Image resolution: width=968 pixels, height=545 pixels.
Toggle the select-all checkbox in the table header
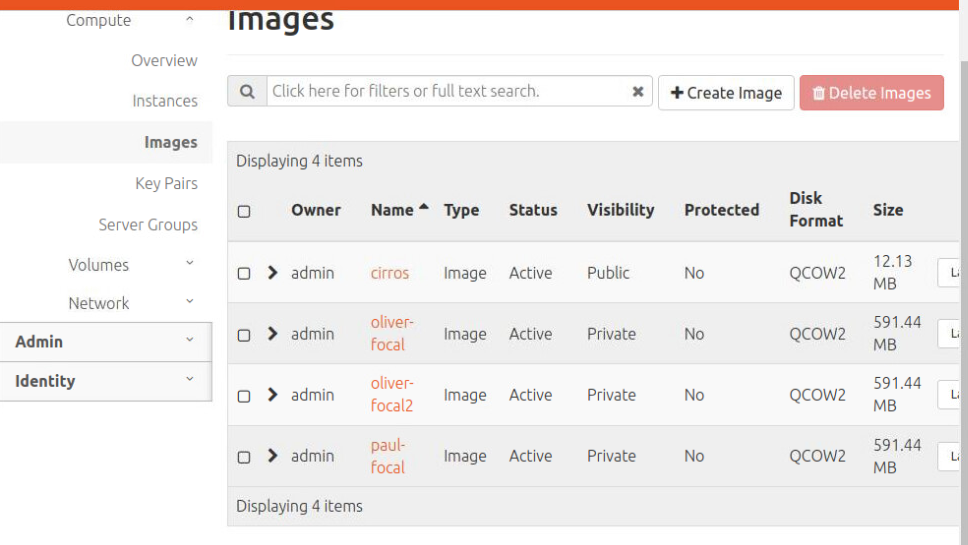244,211
